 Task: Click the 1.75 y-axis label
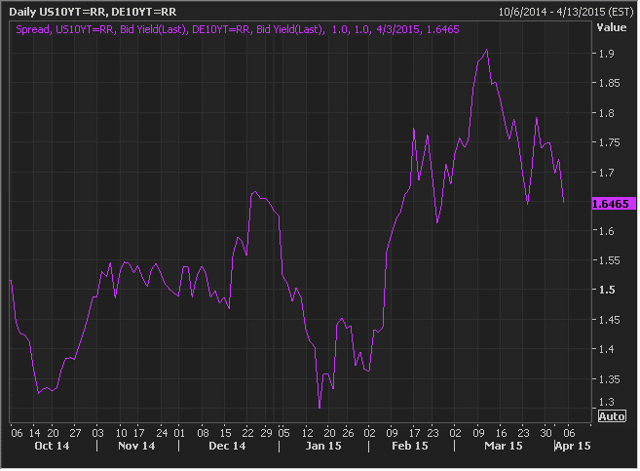[611, 143]
